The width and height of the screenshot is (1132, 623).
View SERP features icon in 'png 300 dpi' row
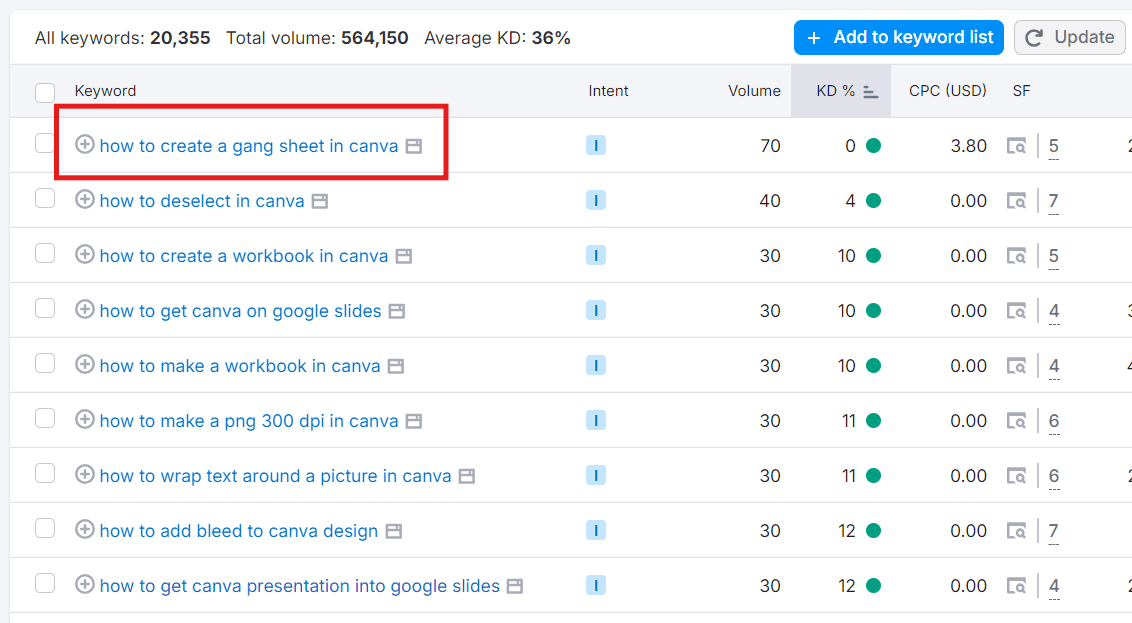coord(1016,421)
